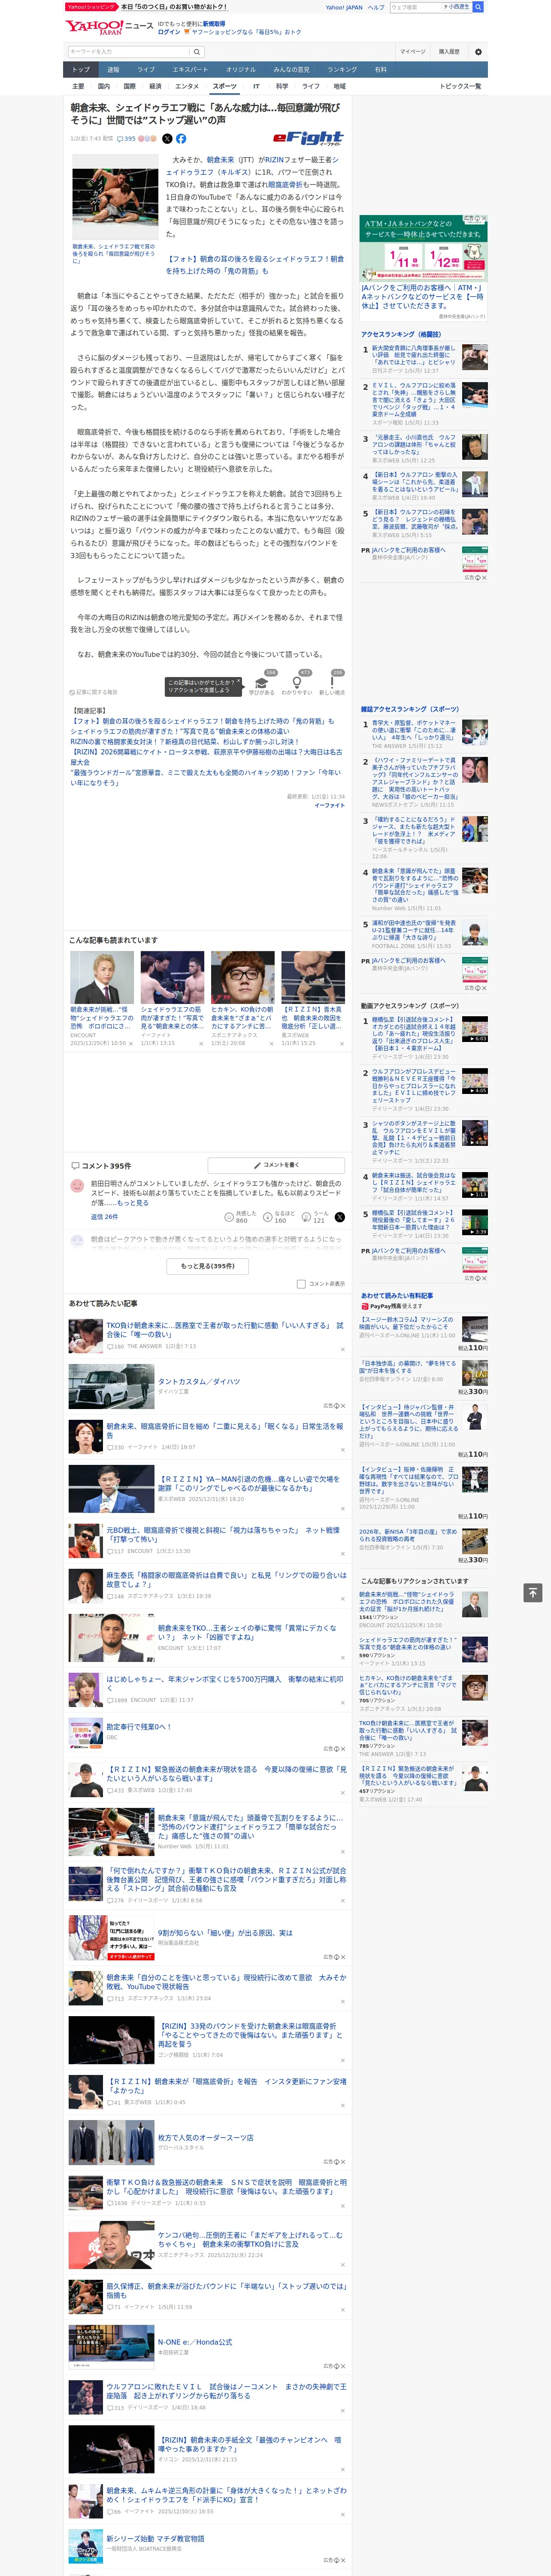
Task: Select the ランキング navigation tab
Action: (342, 70)
